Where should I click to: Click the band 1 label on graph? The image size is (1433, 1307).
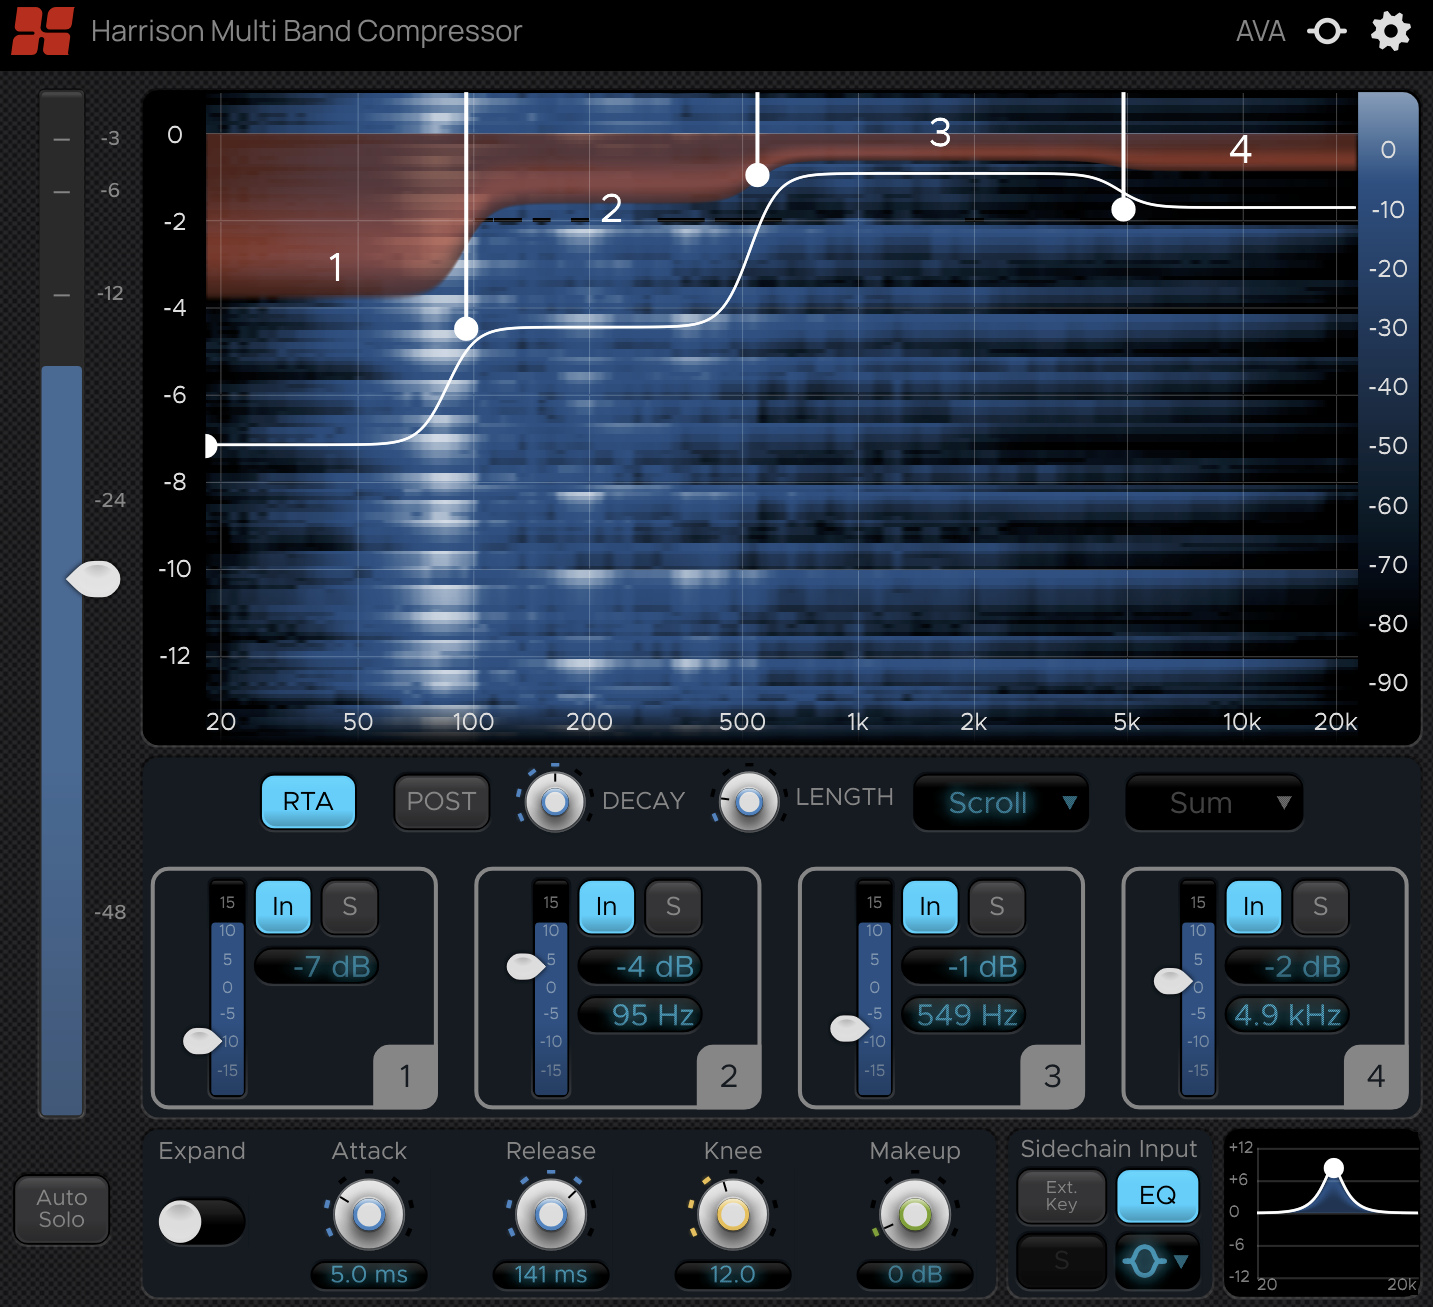pos(336,267)
